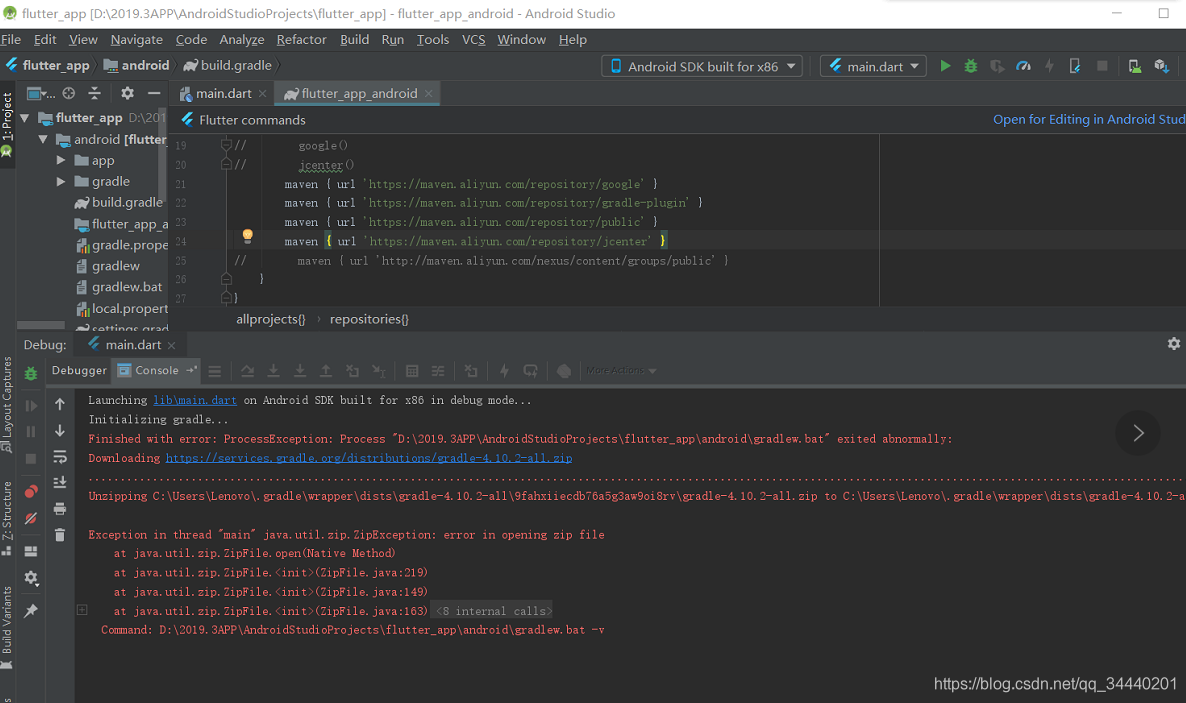The image size is (1186, 703).
Task: Open Debug panel settings gear at right
Action: [x=1173, y=344]
